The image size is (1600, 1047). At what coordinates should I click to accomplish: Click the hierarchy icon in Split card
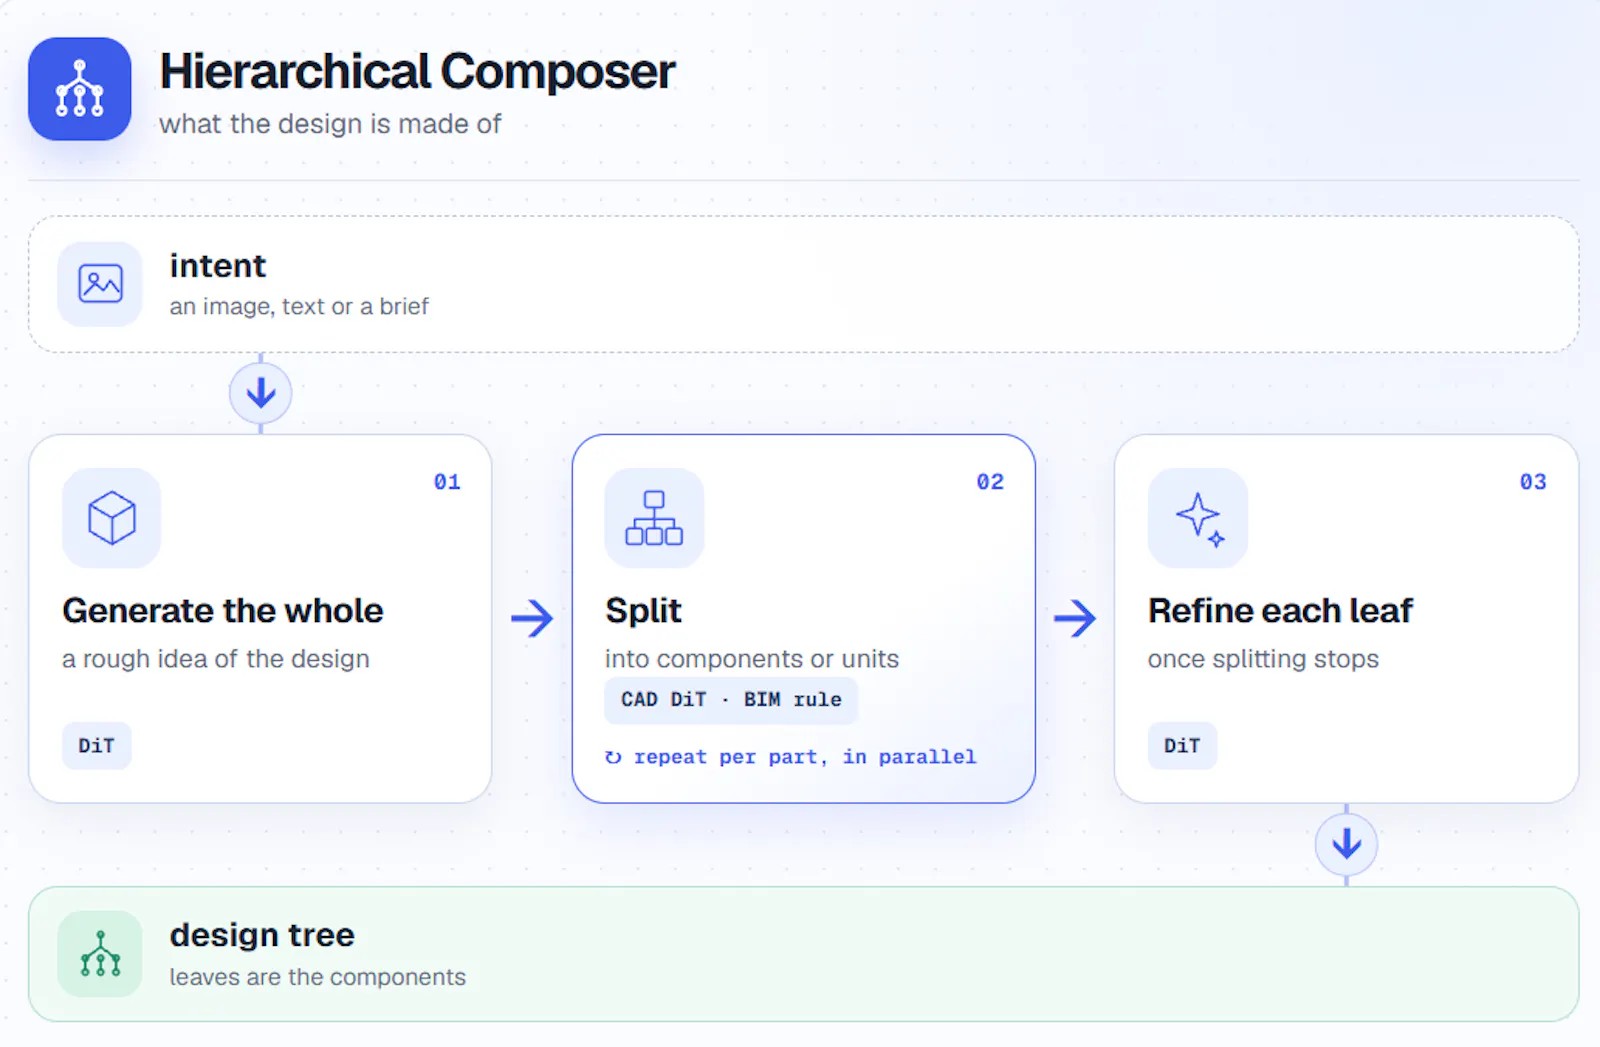coord(654,518)
